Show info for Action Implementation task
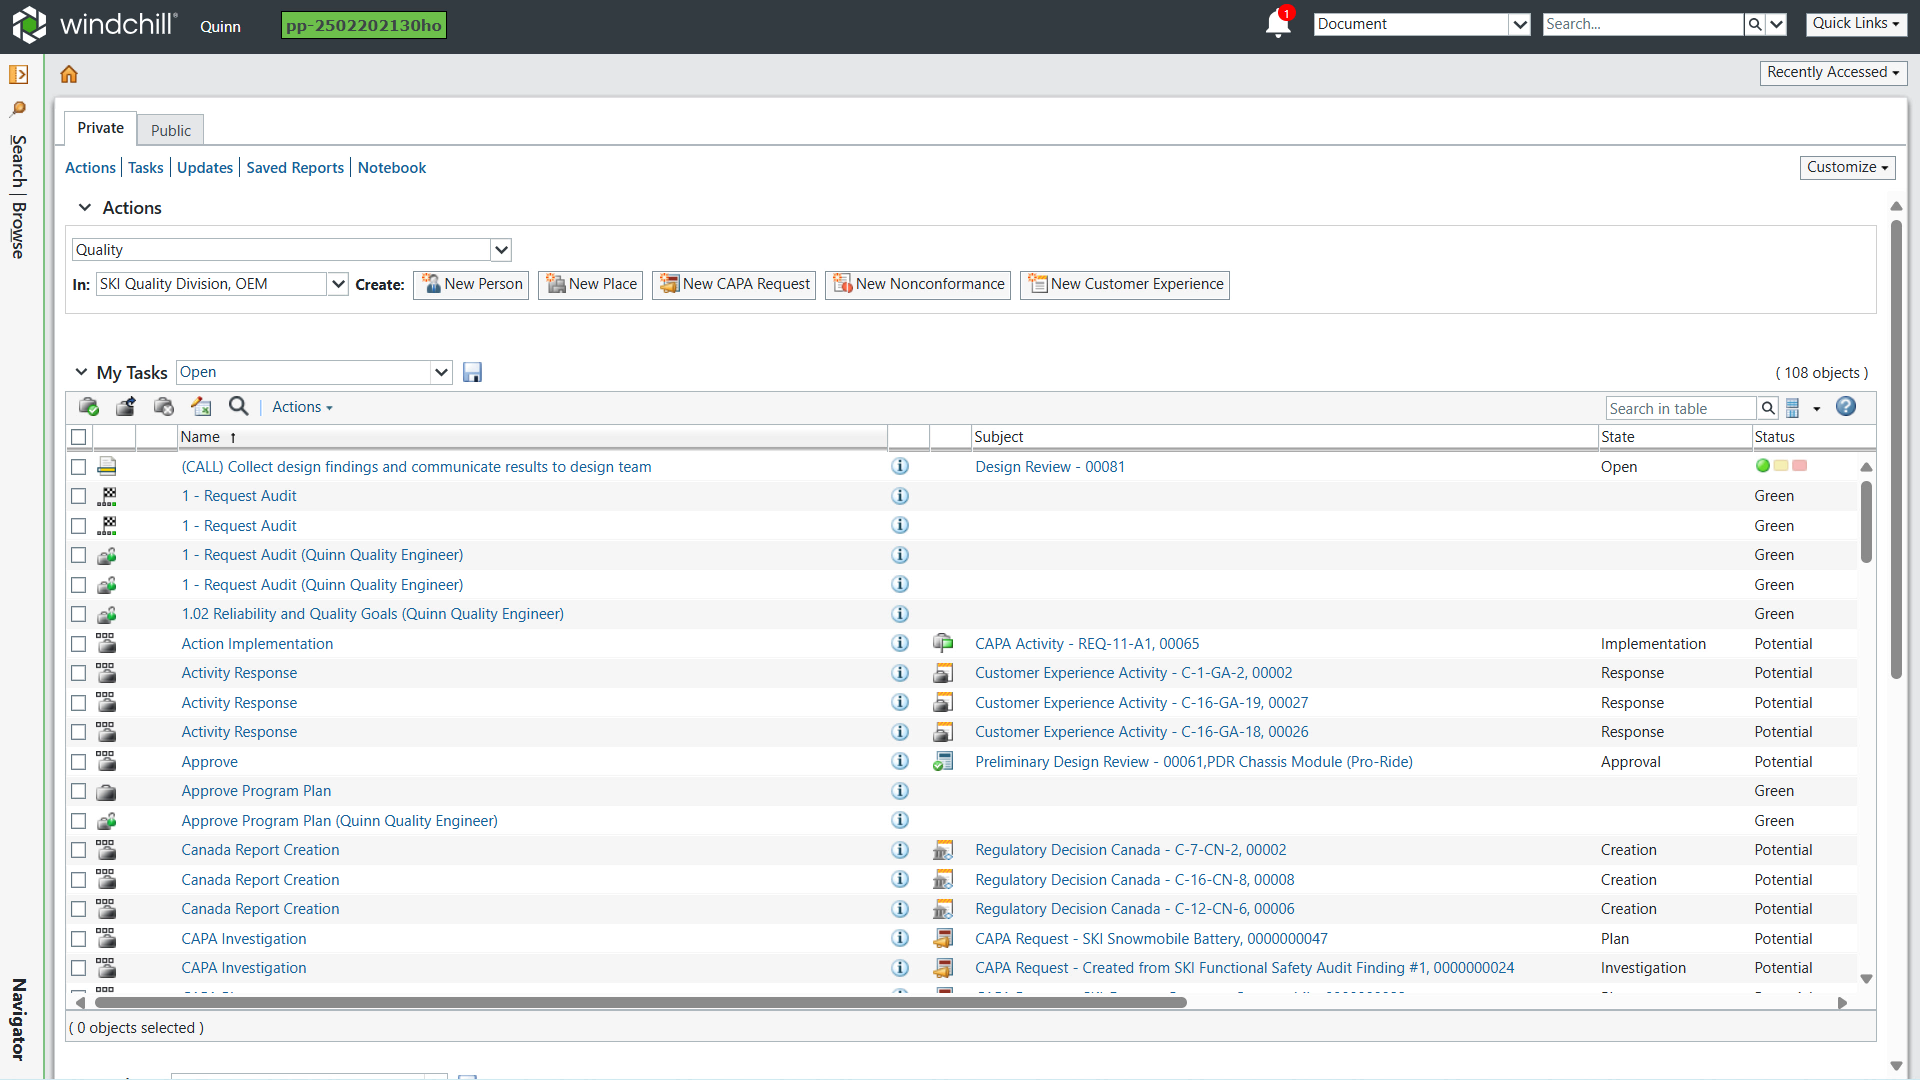Image resolution: width=1920 pixels, height=1080 pixels. (900, 643)
